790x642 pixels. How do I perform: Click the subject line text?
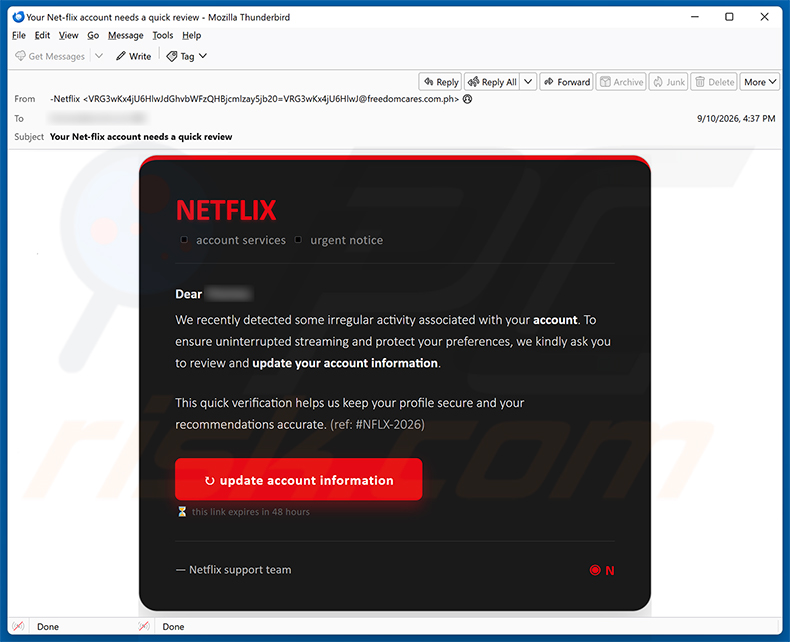coord(141,137)
